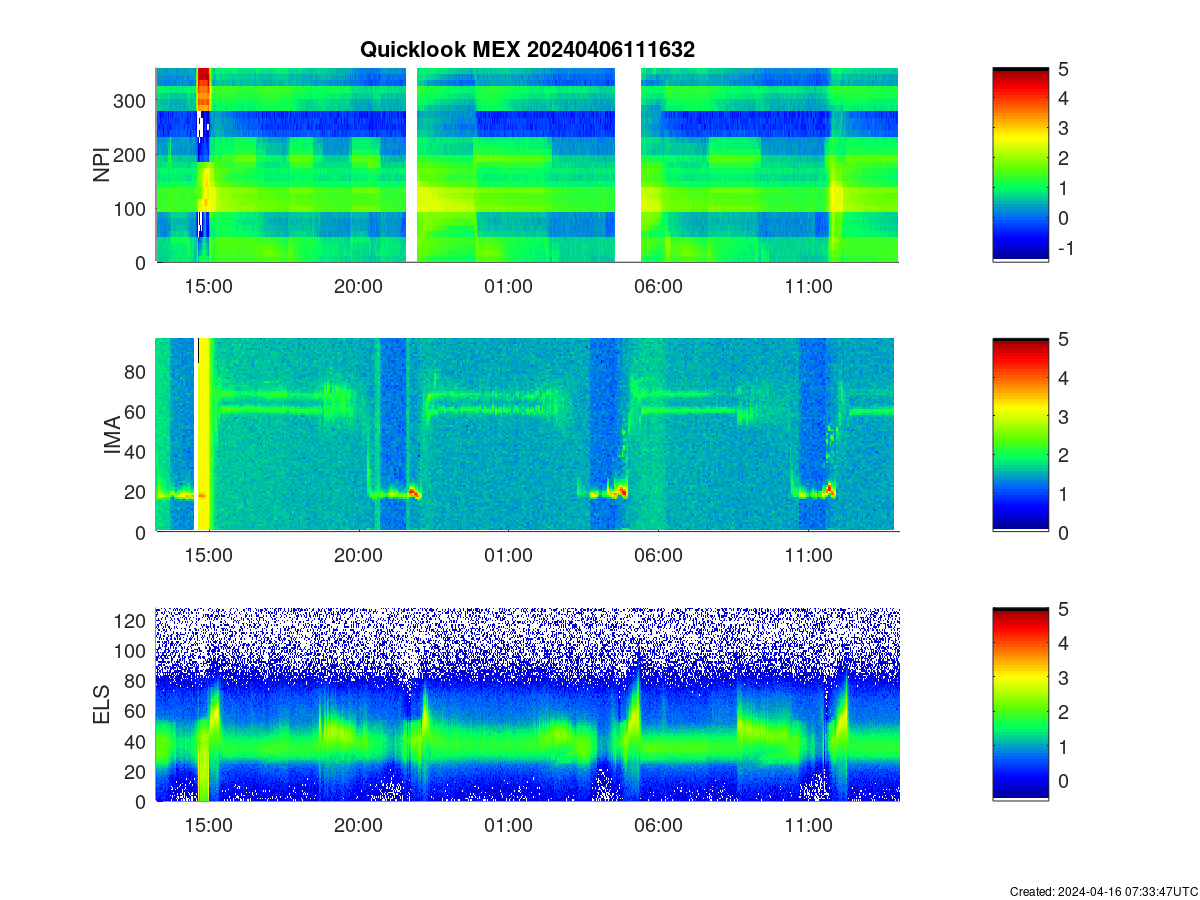
Task: Click the 01:00 tick under the IMA panel
Action: click(508, 557)
